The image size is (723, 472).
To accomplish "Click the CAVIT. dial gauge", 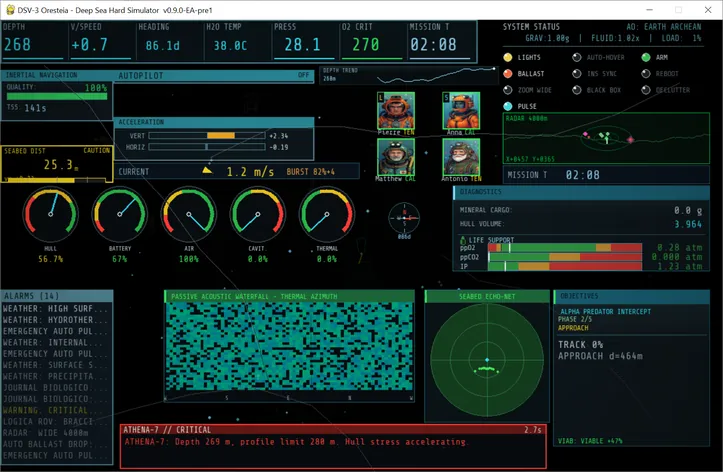I will click(258, 214).
